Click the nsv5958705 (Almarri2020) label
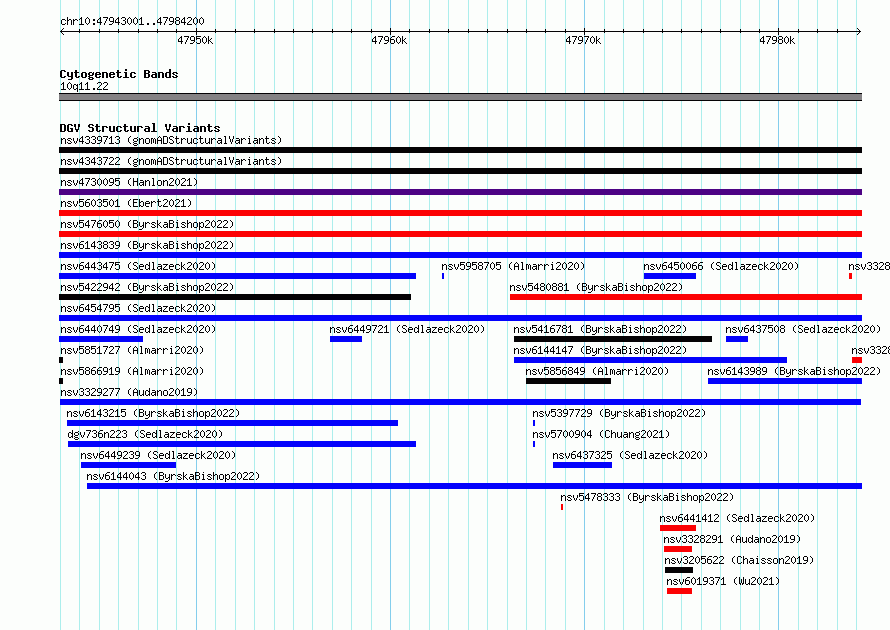The height and width of the screenshot is (630, 890). point(513,266)
